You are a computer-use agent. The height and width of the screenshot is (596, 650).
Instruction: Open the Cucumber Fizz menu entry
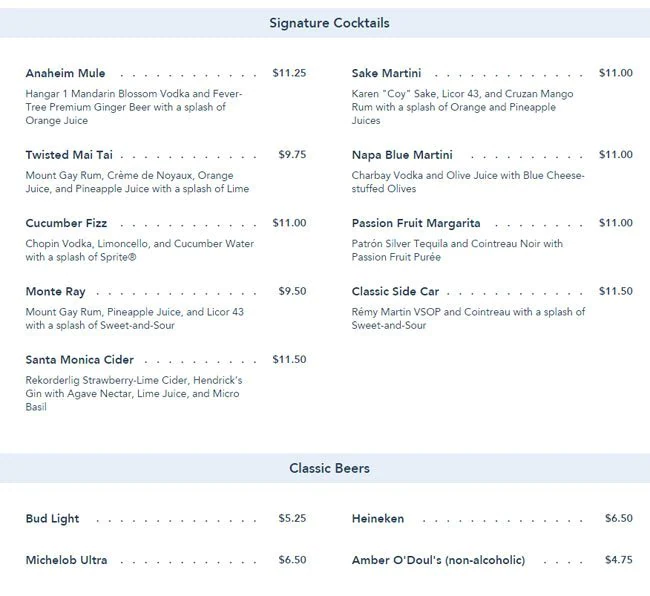tap(66, 223)
